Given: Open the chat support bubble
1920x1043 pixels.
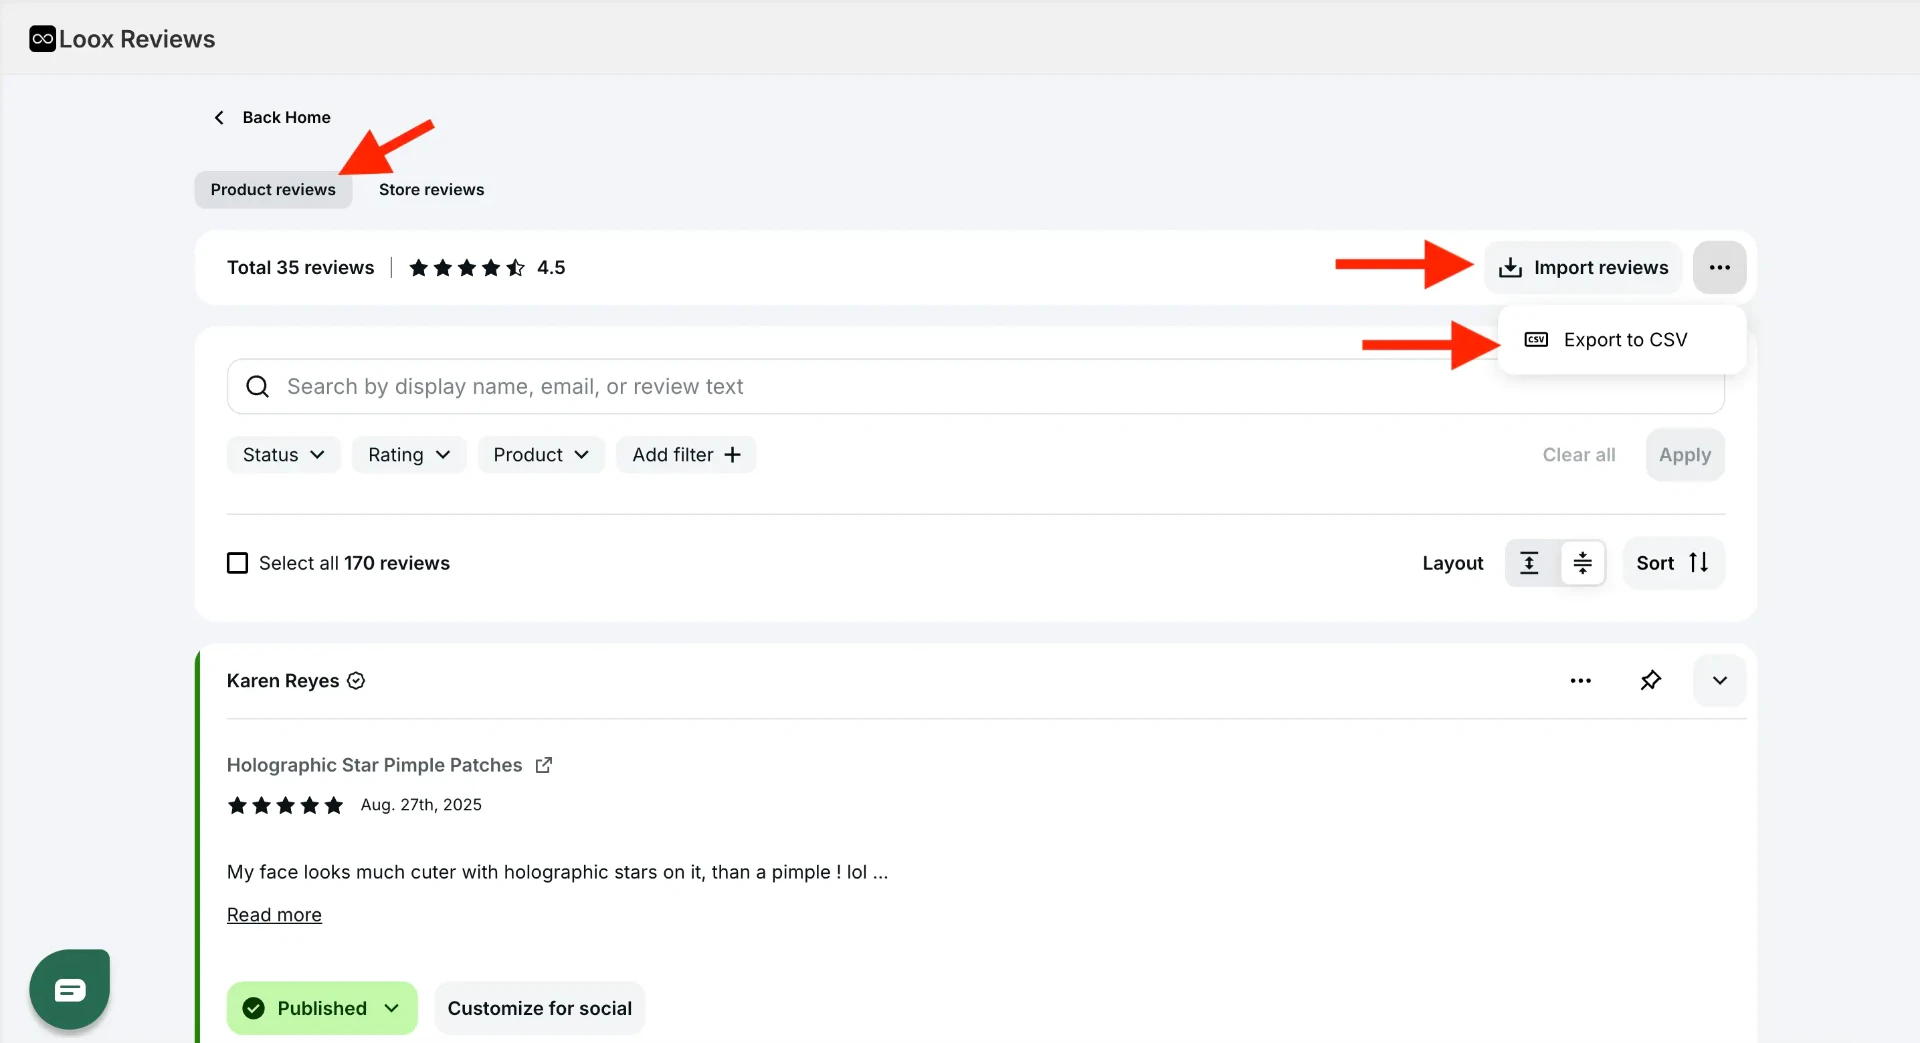Looking at the screenshot, I should (x=70, y=989).
